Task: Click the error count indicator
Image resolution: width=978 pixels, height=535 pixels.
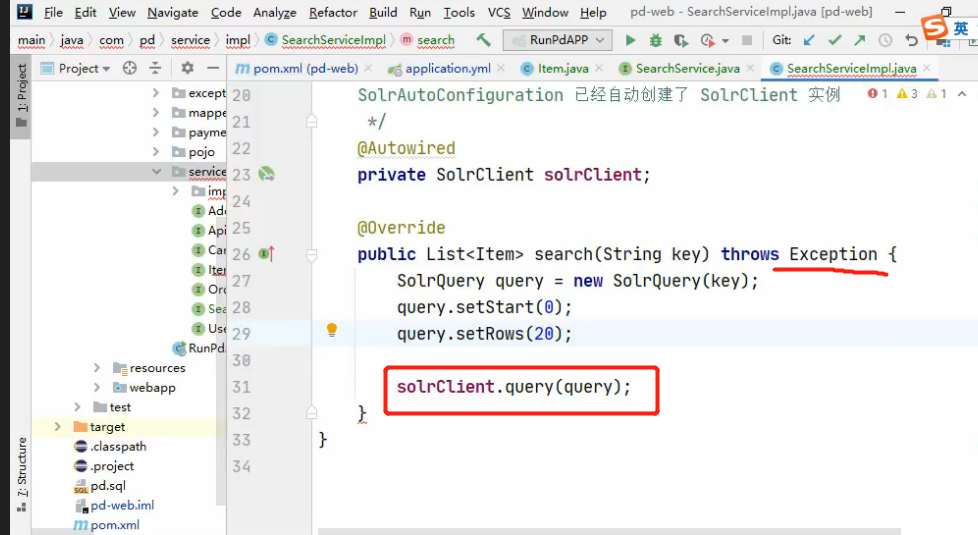Action: (877, 94)
